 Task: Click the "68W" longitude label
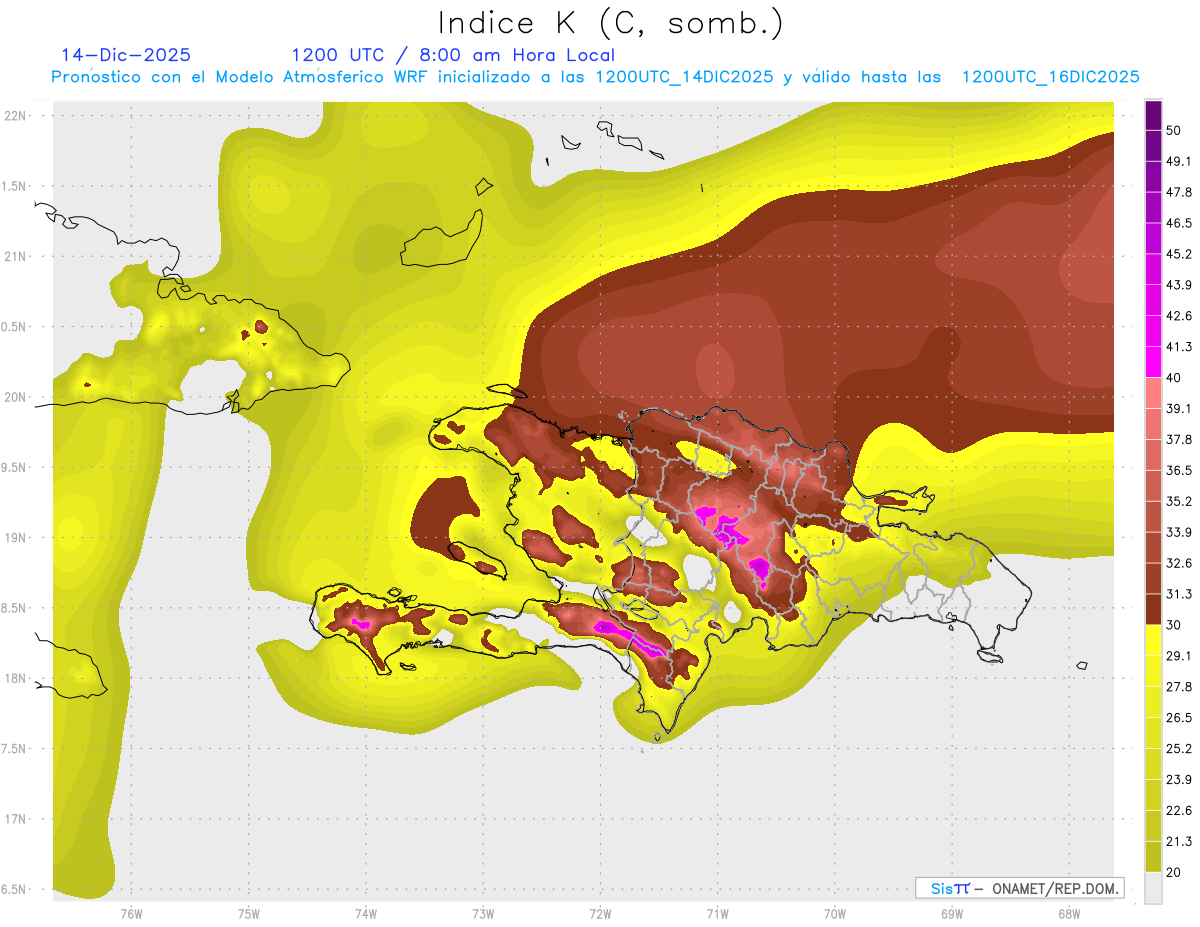[x=1068, y=913]
